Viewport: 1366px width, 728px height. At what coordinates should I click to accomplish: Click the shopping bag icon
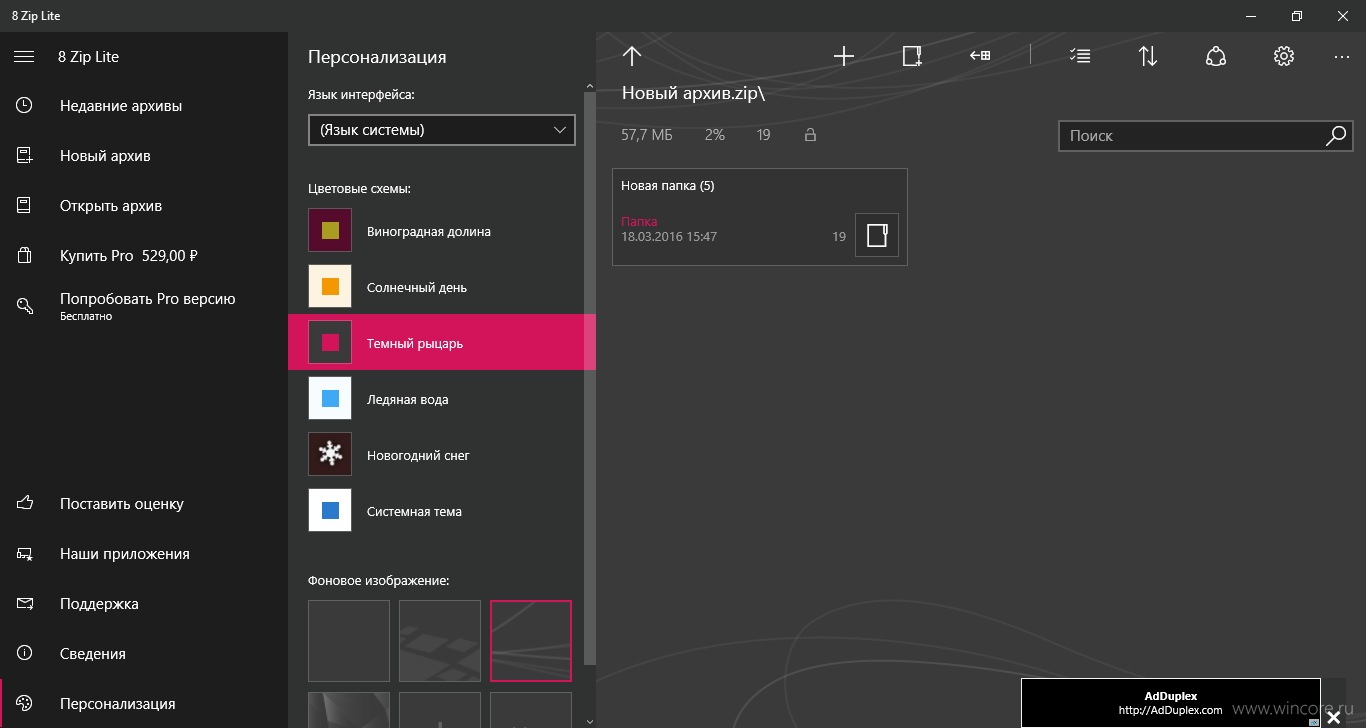coord(25,255)
